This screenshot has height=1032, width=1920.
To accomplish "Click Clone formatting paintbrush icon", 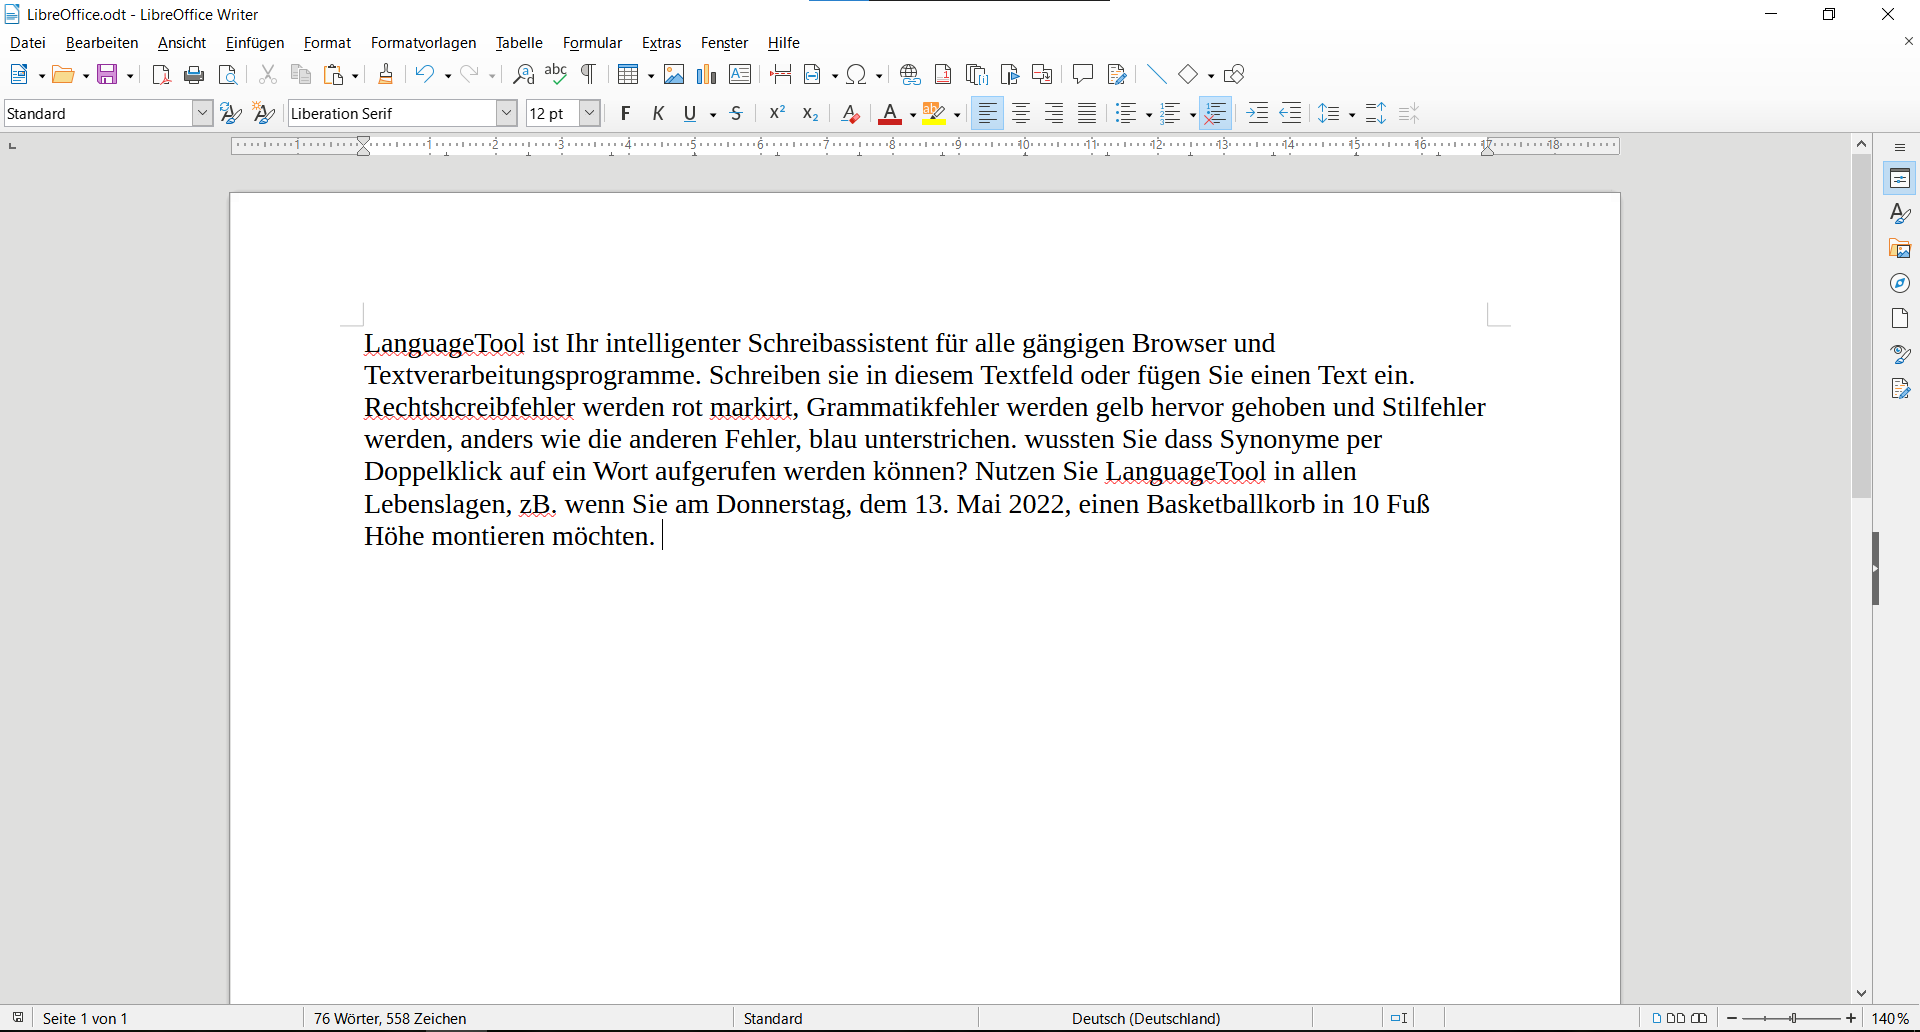I will pyautogui.click(x=386, y=74).
